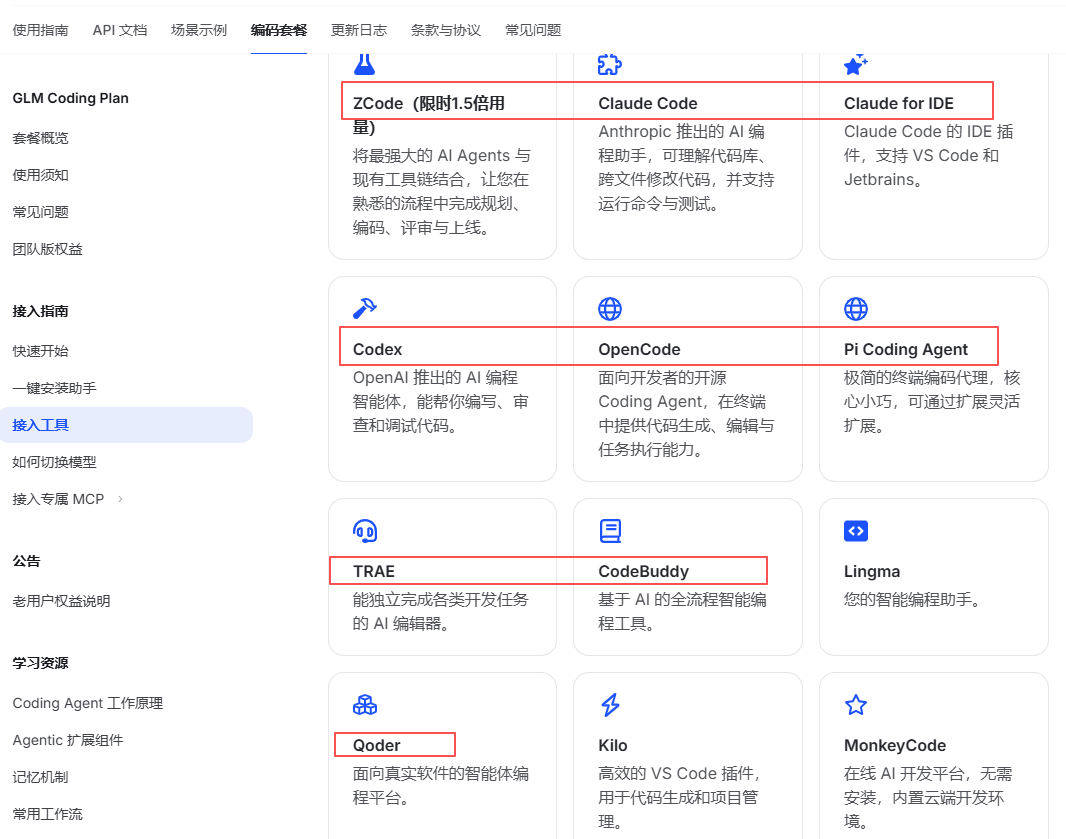
Task: Open Agentic 扩展组件 sidebar link
Action: pos(68,740)
